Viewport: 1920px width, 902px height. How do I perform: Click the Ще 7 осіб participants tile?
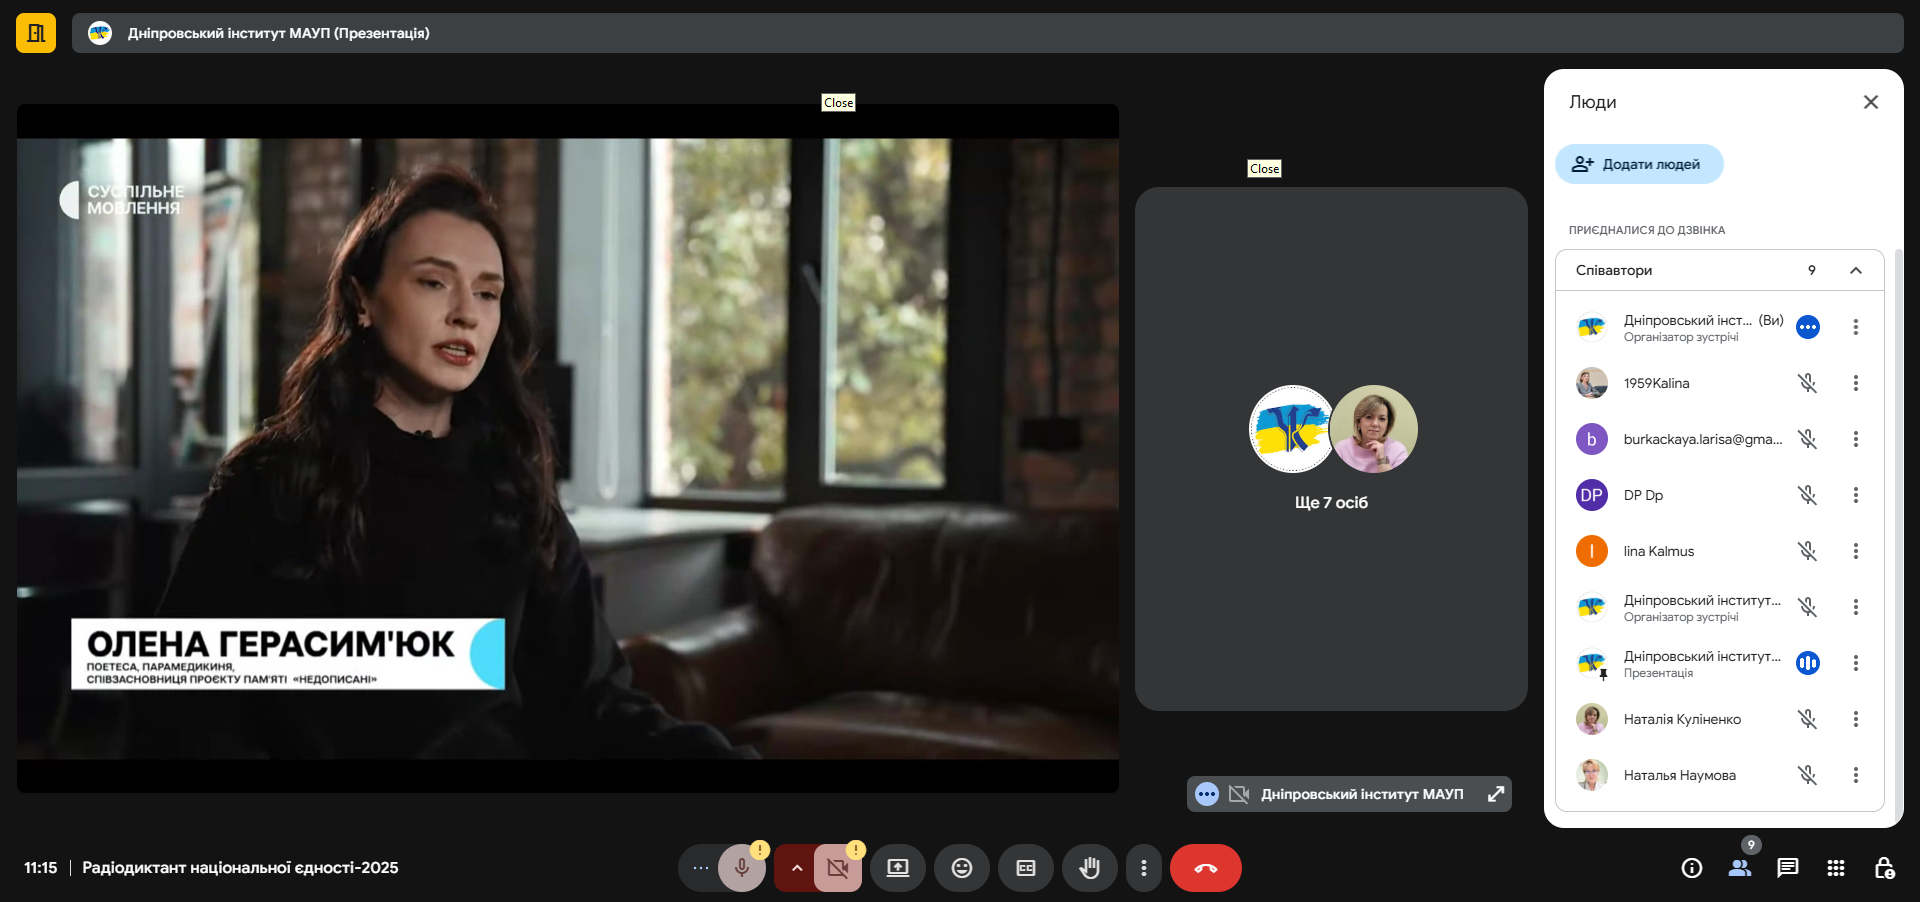[1330, 449]
